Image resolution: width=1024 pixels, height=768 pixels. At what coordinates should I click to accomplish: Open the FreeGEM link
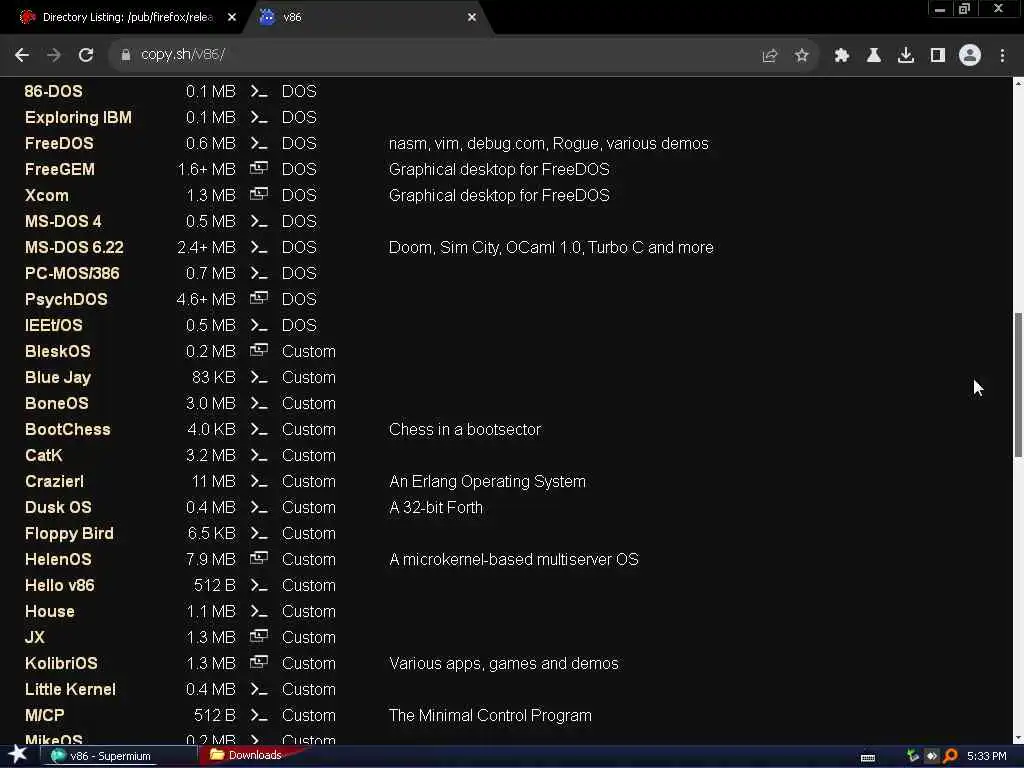(59, 170)
